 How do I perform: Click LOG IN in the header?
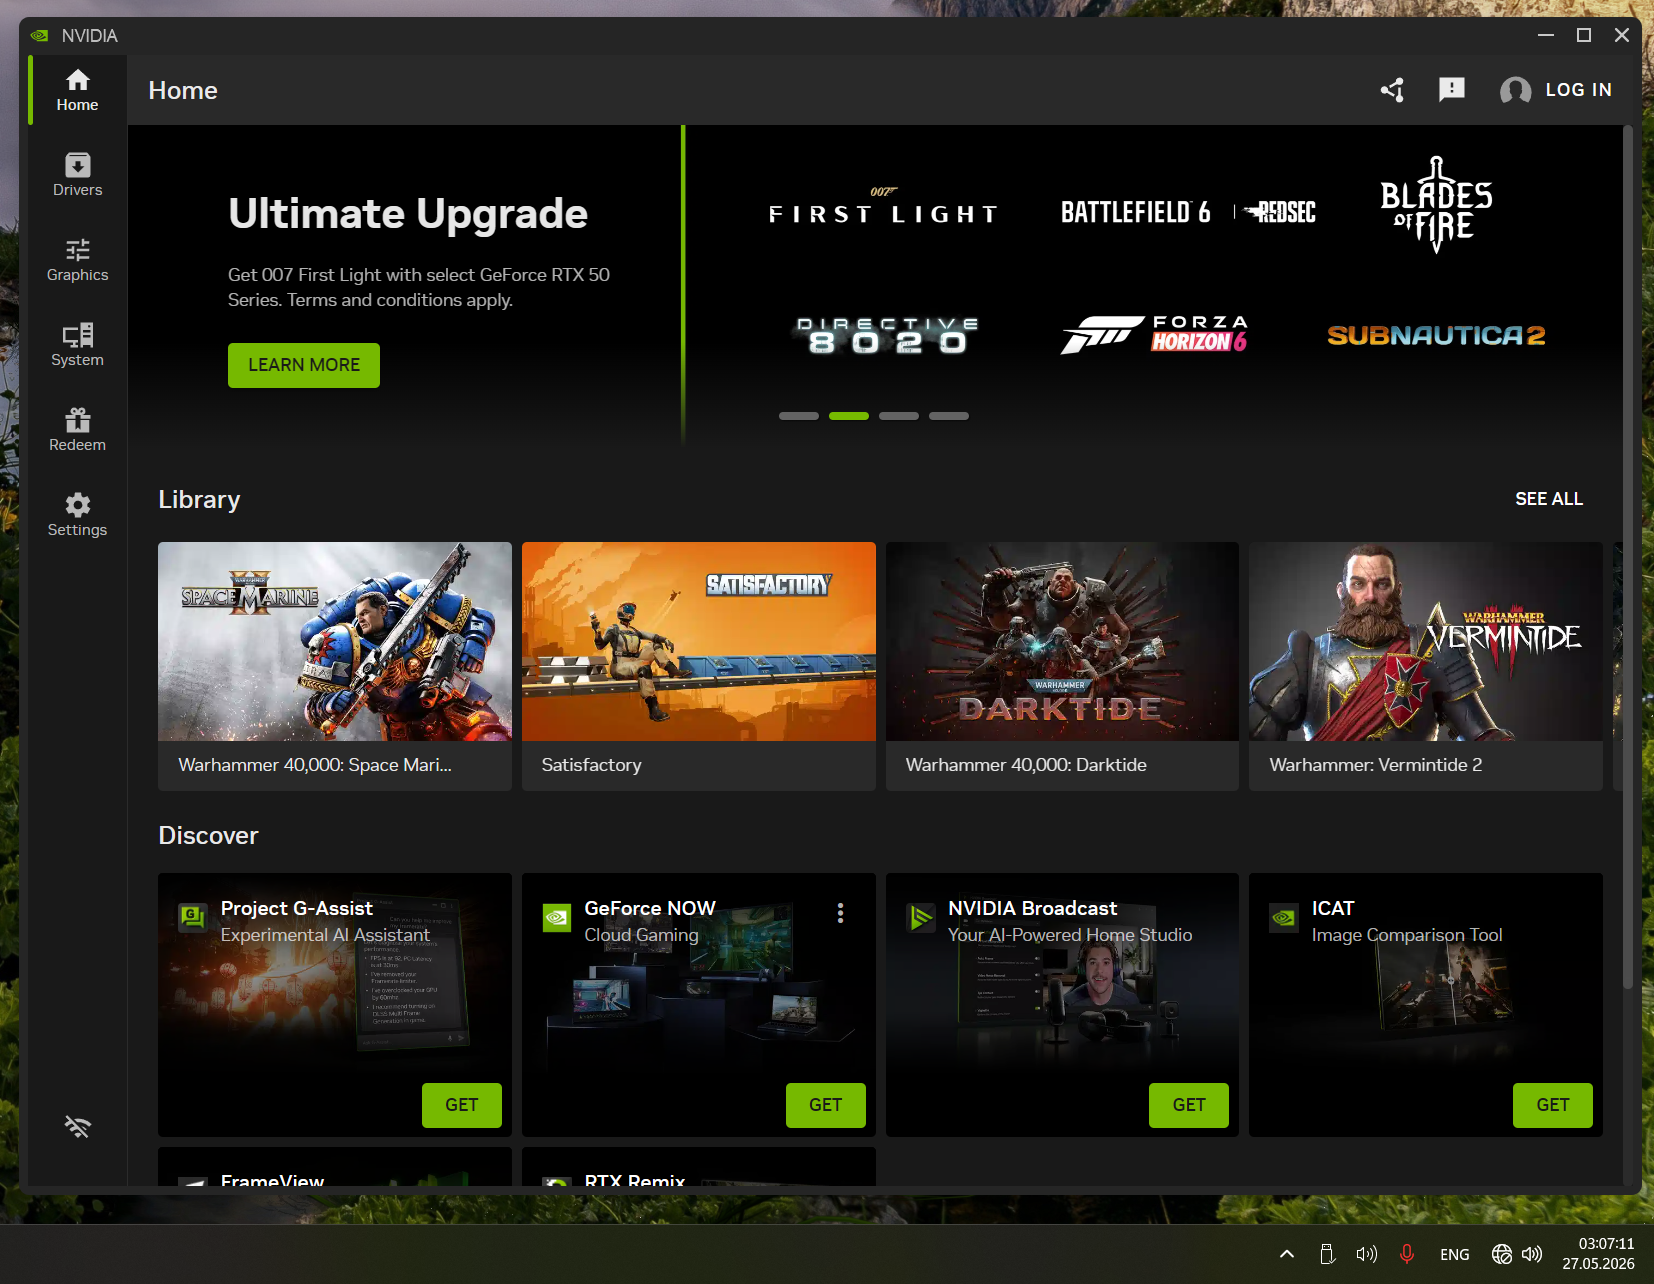[x=1556, y=90]
